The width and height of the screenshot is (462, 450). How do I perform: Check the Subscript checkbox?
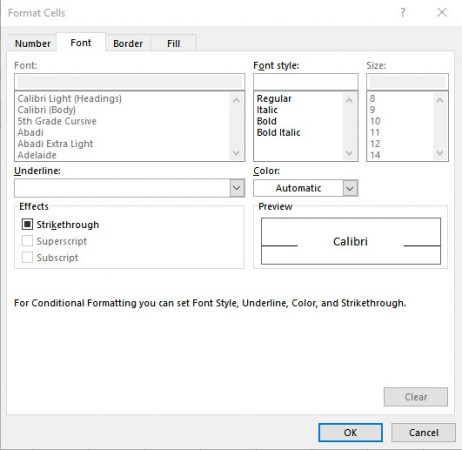pos(27,257)
